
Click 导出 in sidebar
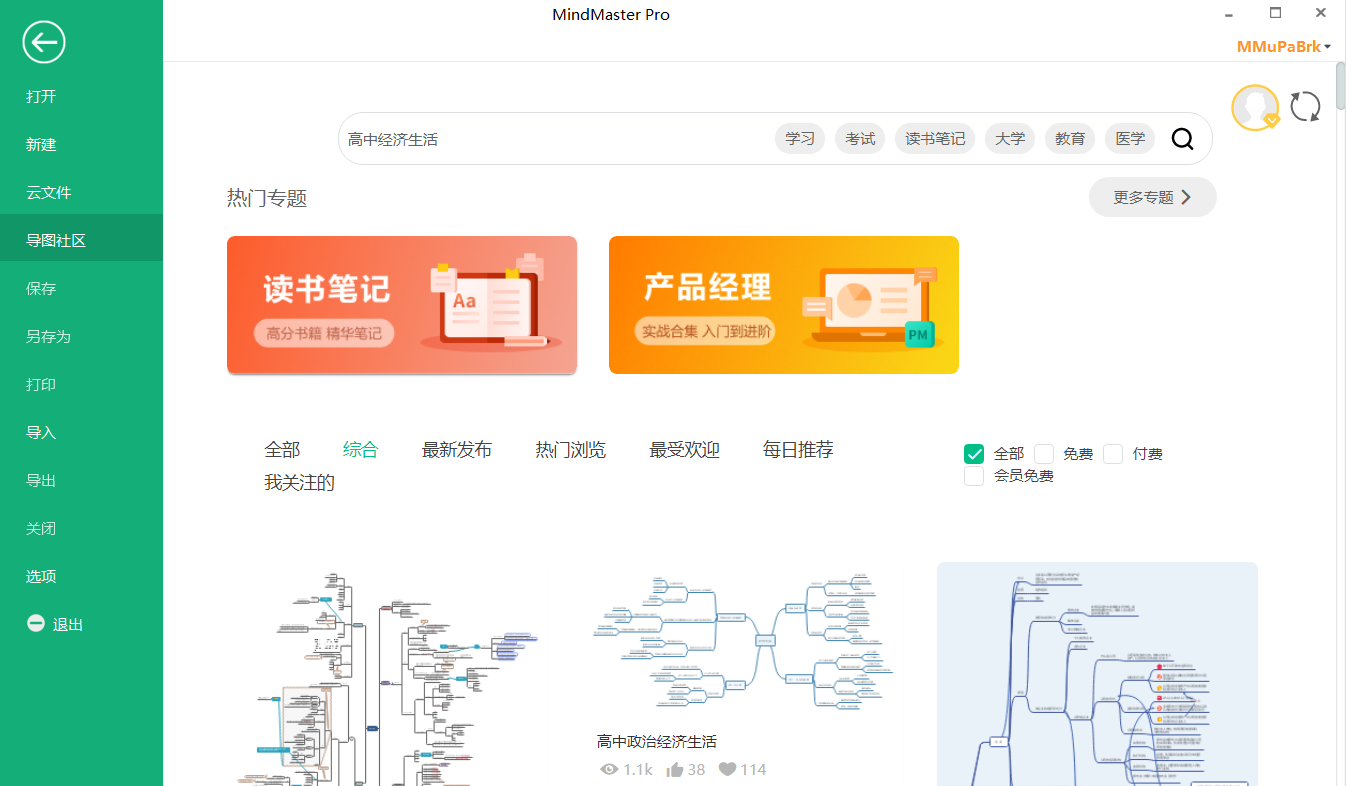[x=81, y=481]
